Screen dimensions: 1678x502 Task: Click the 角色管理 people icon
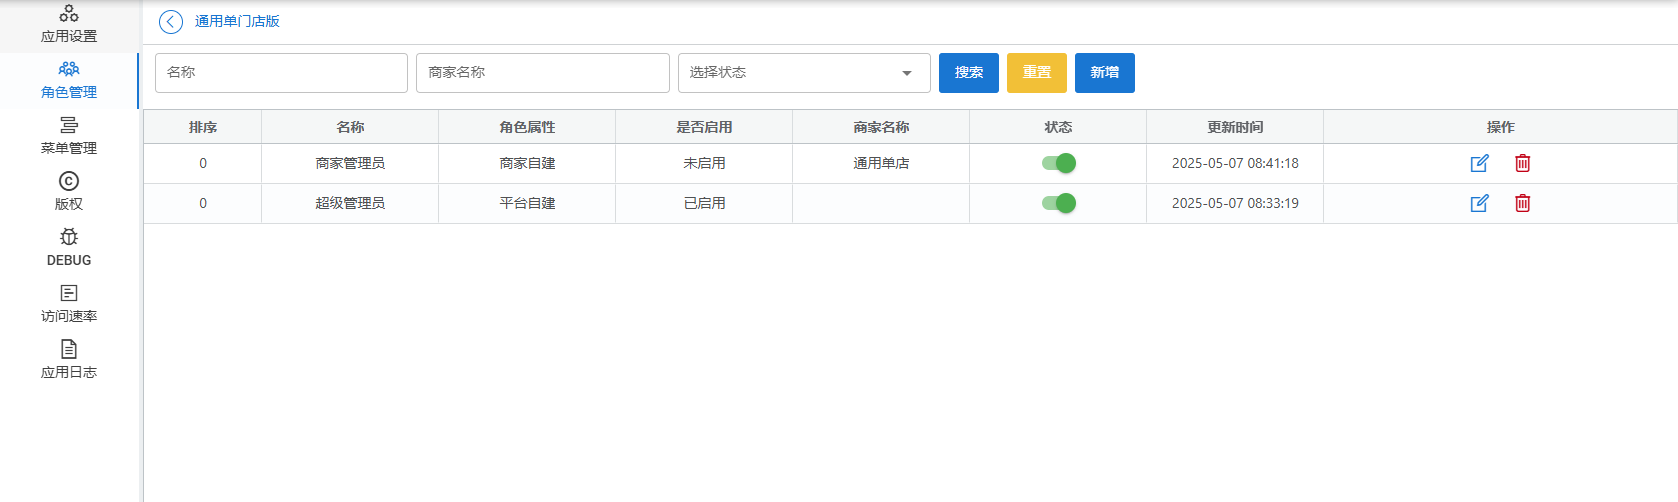pos(68,69)
